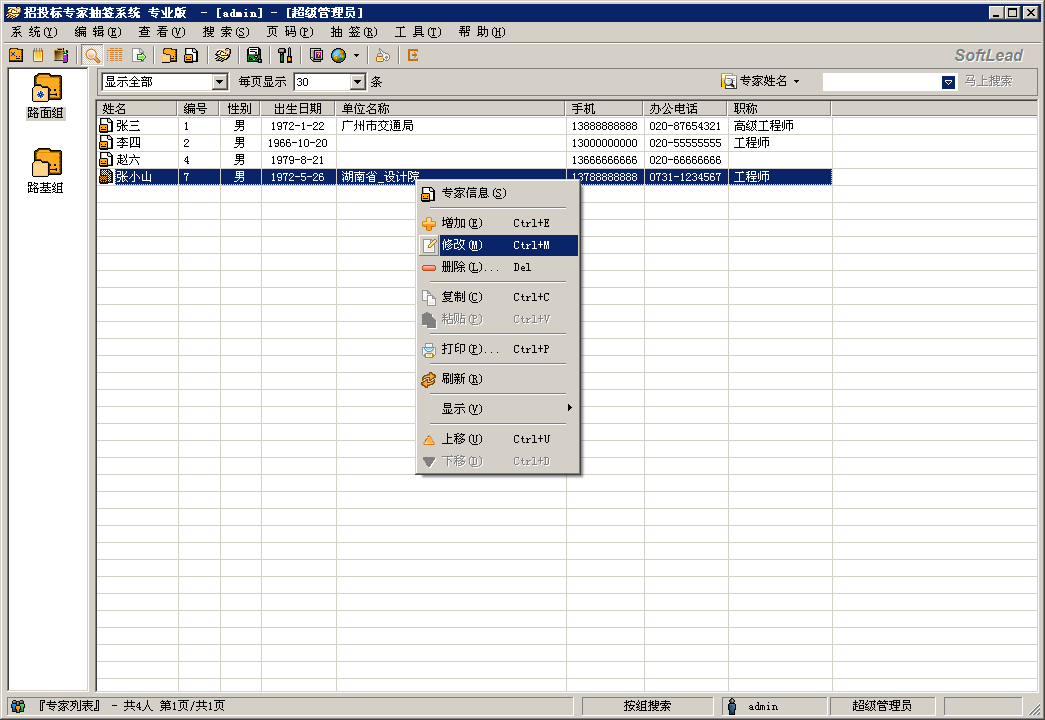Sort by the 编号 column header
The width and height of the screenshot is (1045, 720).
[198, 108]
